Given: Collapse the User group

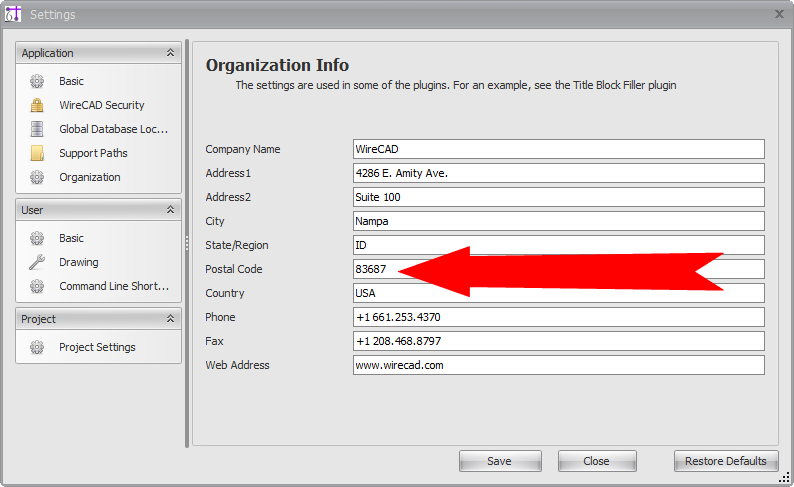Looking at the screenshot, I should pos(171,210).
